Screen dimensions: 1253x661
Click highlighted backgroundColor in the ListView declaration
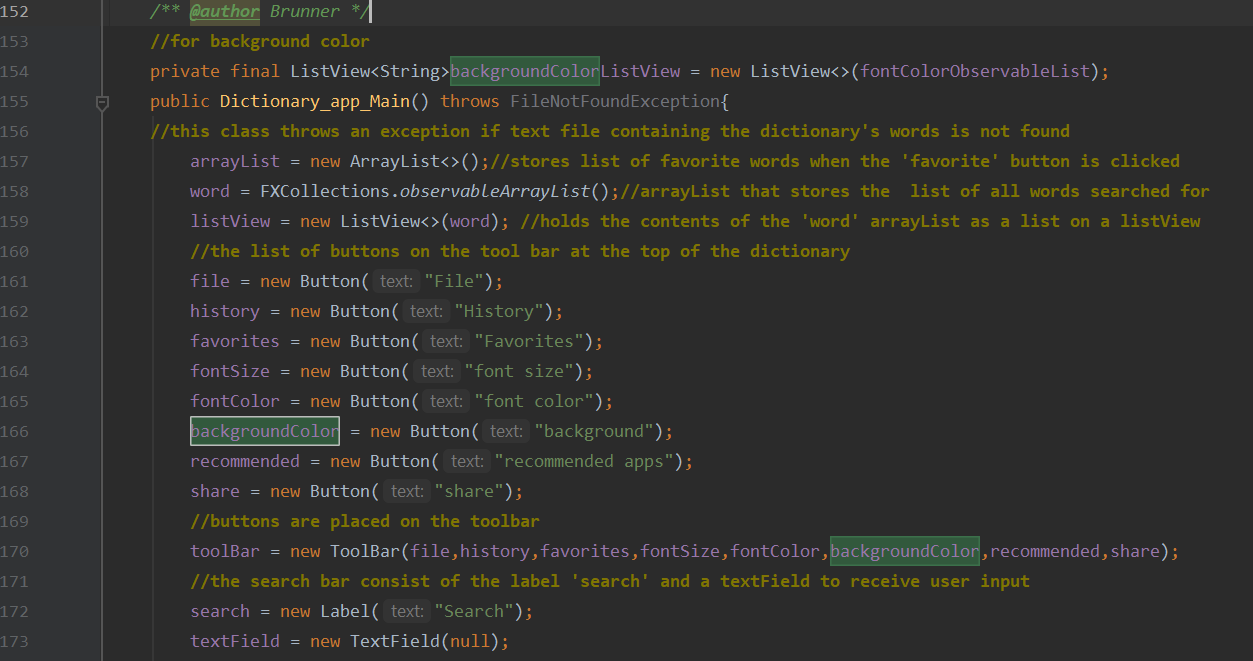(x=525, y=71)
